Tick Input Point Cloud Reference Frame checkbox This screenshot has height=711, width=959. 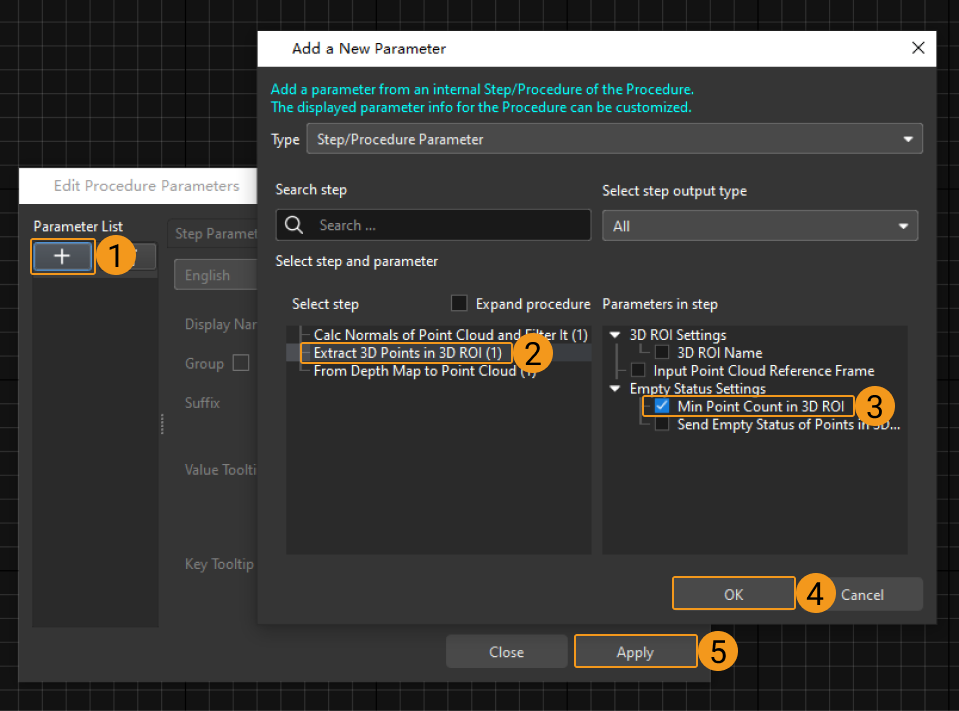tap(638, 370)
